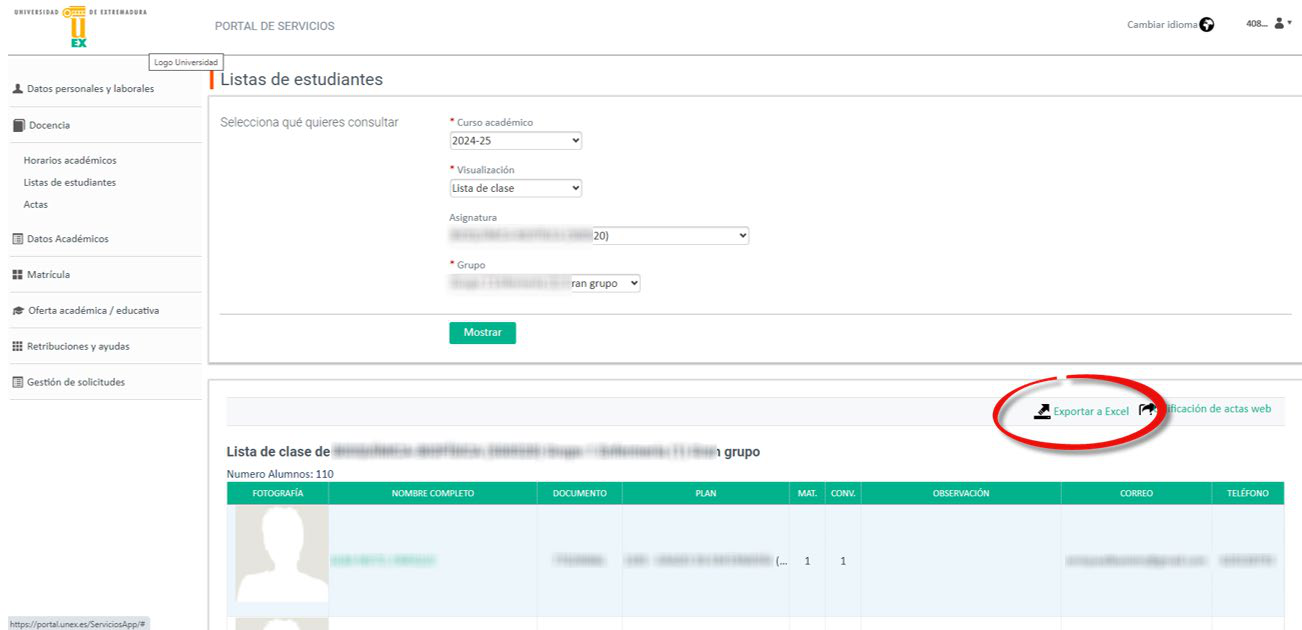
Task: Click the CORREO column header
Action: point(1137,494)
